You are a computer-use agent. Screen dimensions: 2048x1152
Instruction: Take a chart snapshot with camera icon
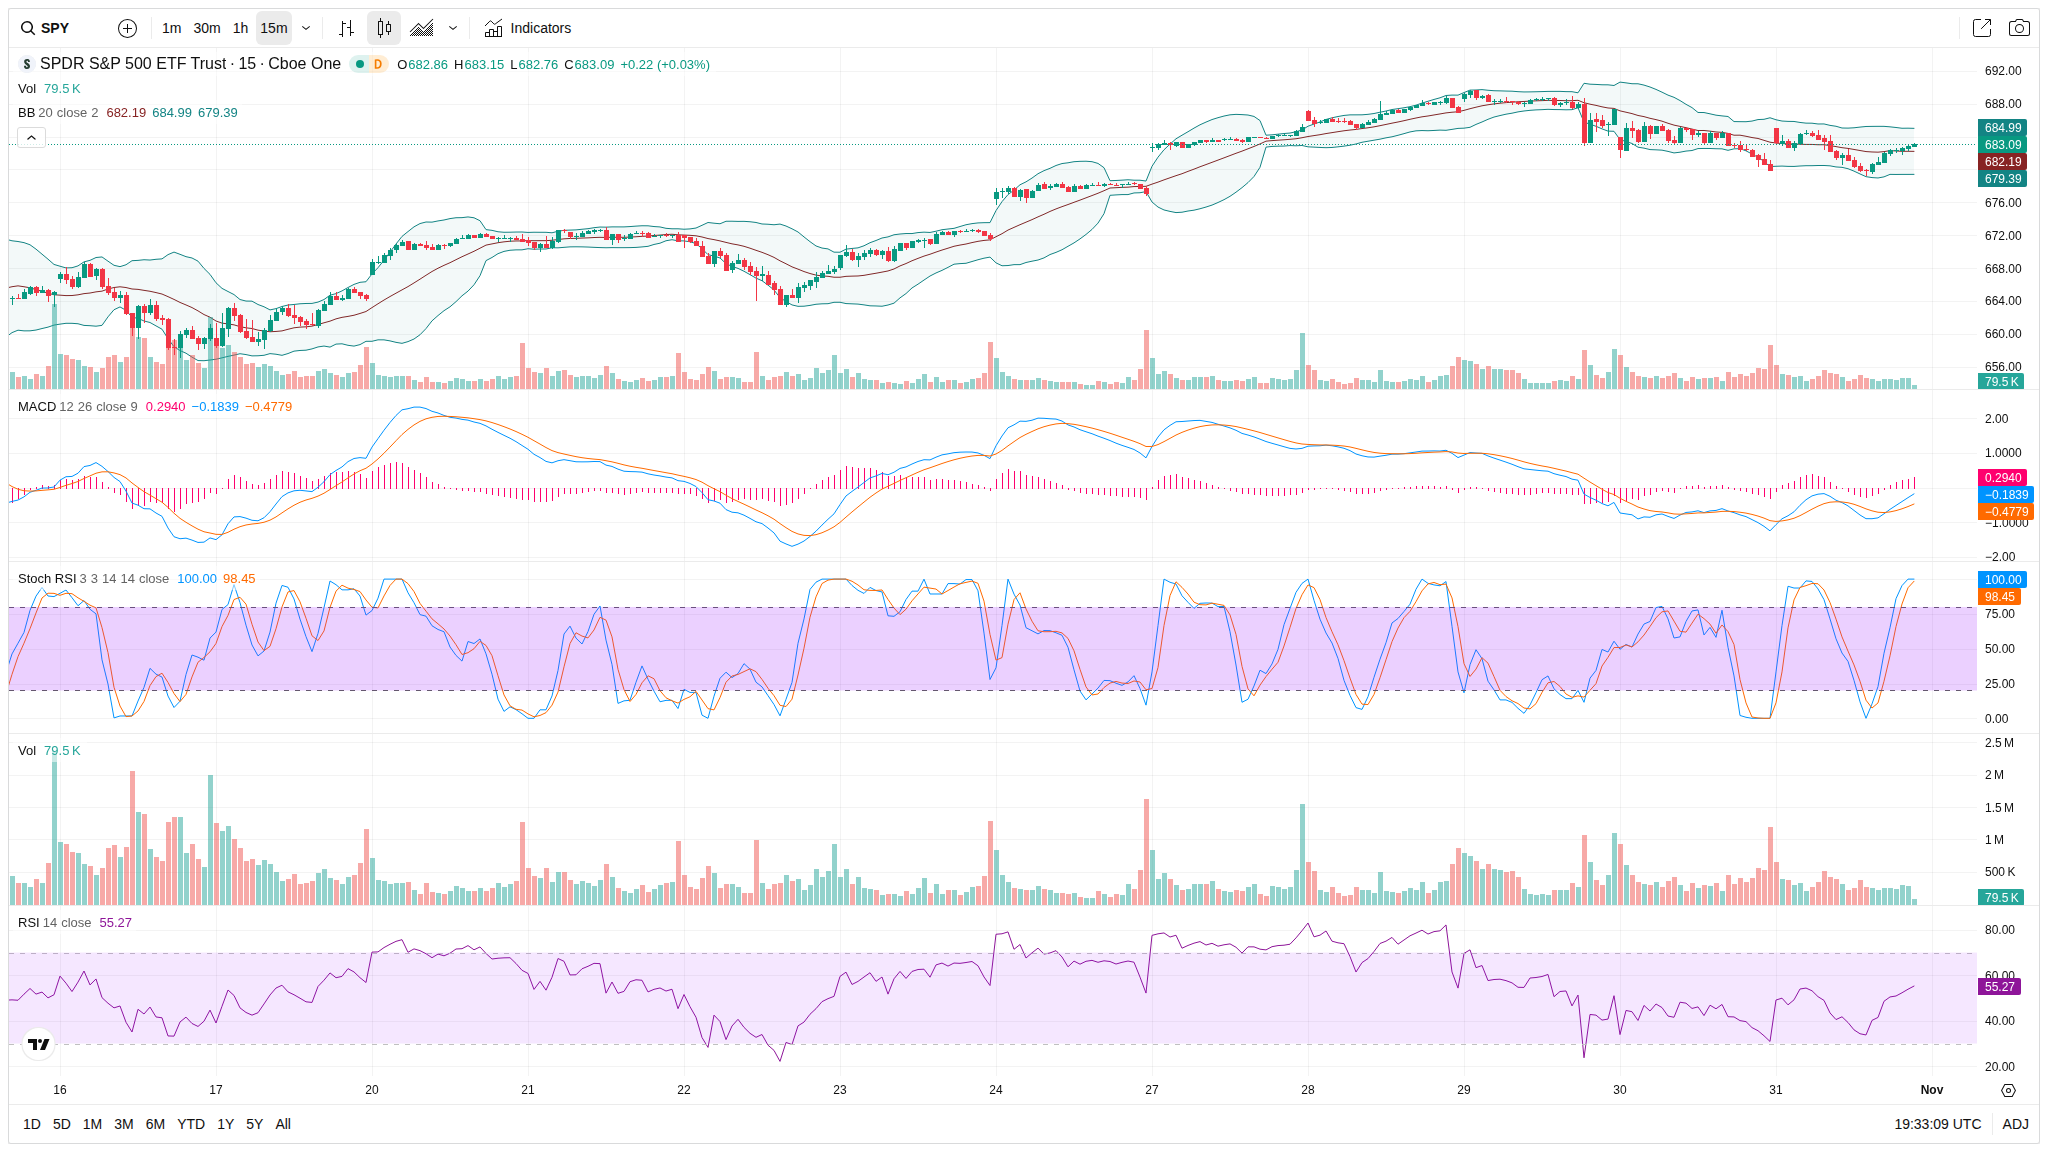coord(2019,28)
